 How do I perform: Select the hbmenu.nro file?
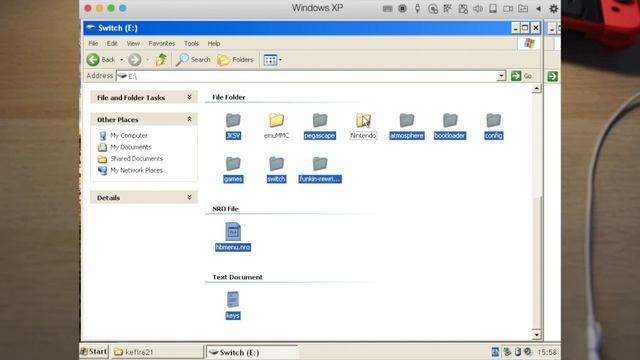233,236
